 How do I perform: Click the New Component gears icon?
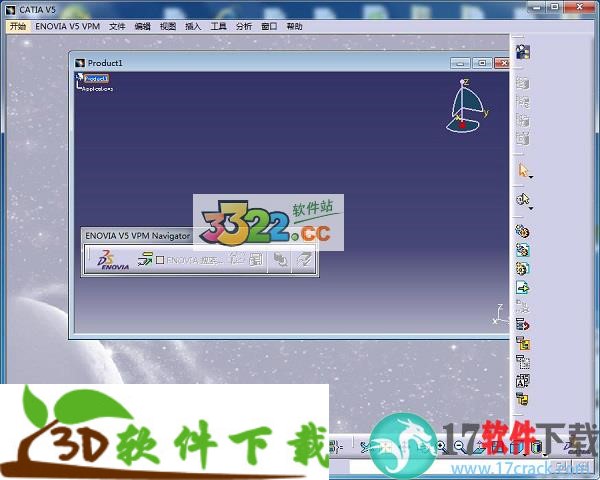(522, 231)
